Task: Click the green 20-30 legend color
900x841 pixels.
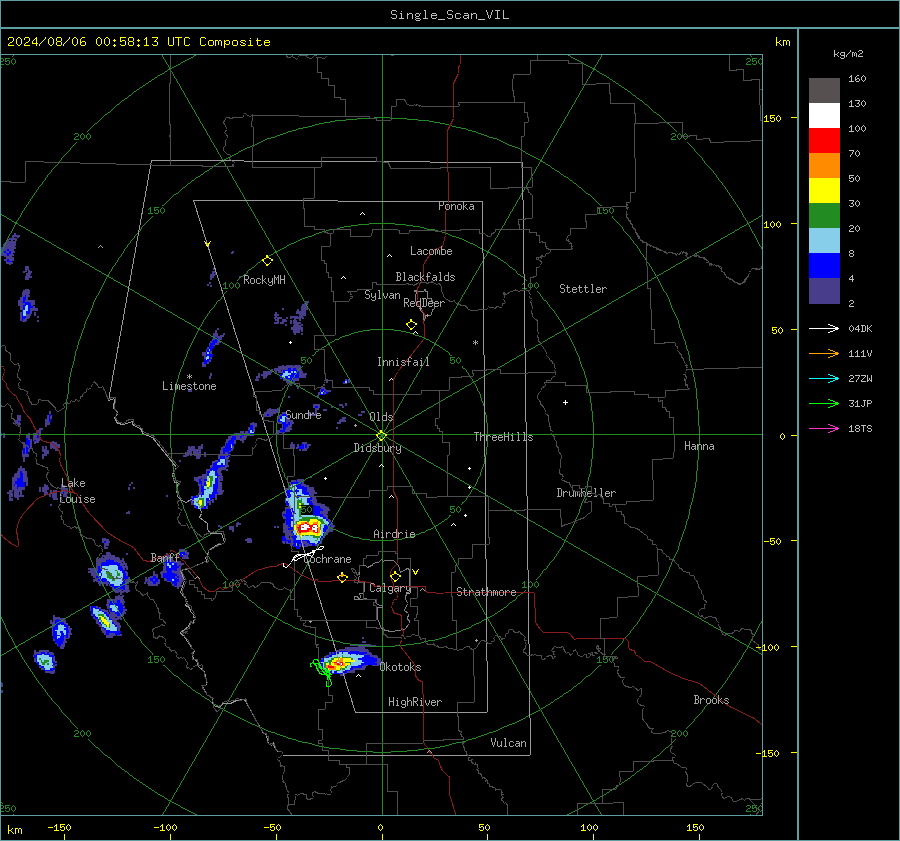Action: click(824, 216)
